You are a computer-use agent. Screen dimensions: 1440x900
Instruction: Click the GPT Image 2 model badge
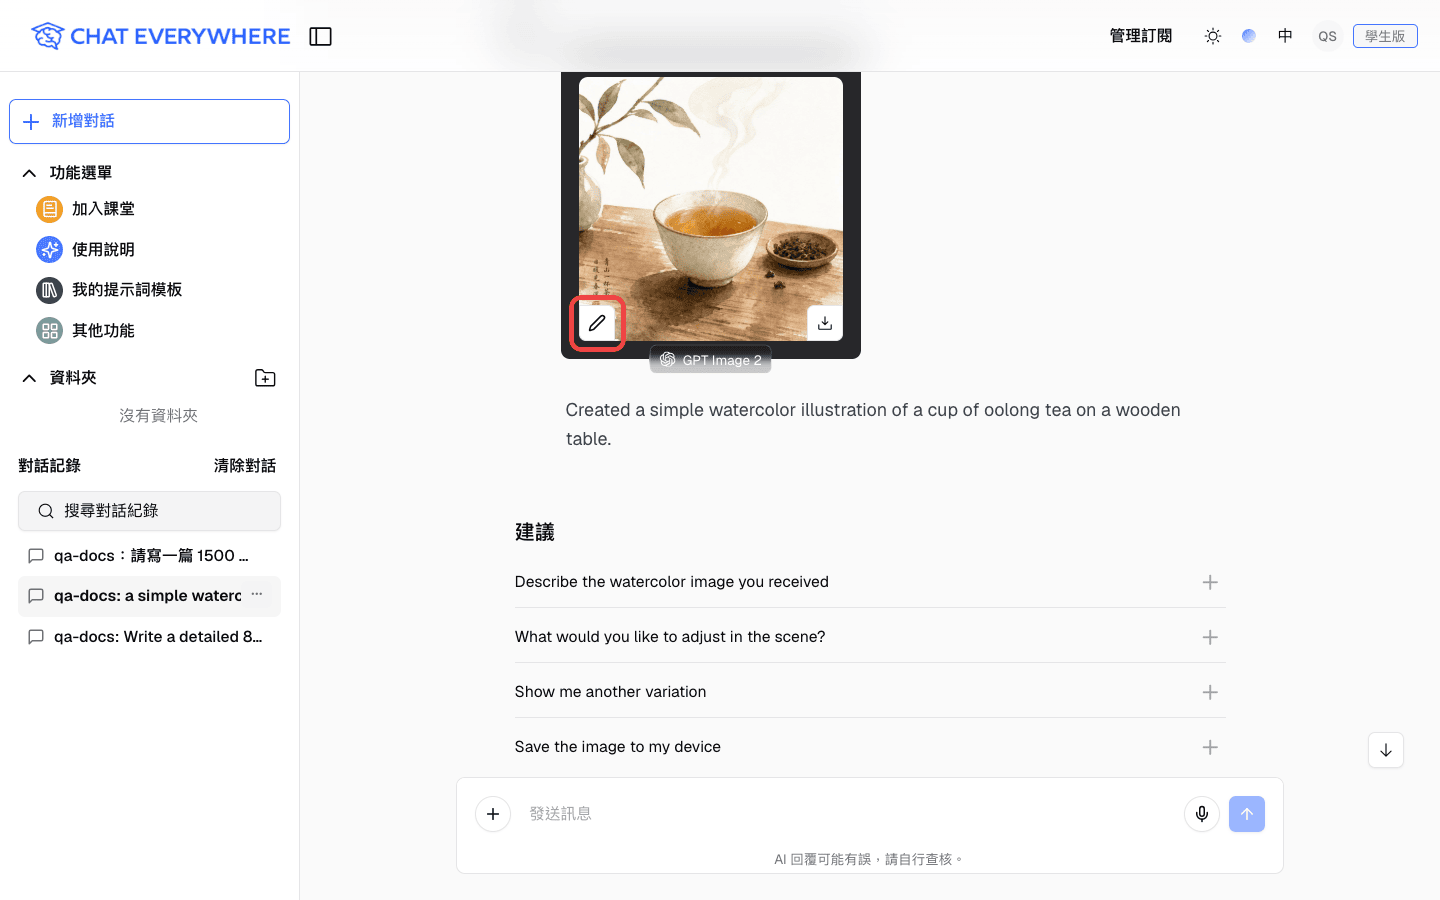[710, 360]
